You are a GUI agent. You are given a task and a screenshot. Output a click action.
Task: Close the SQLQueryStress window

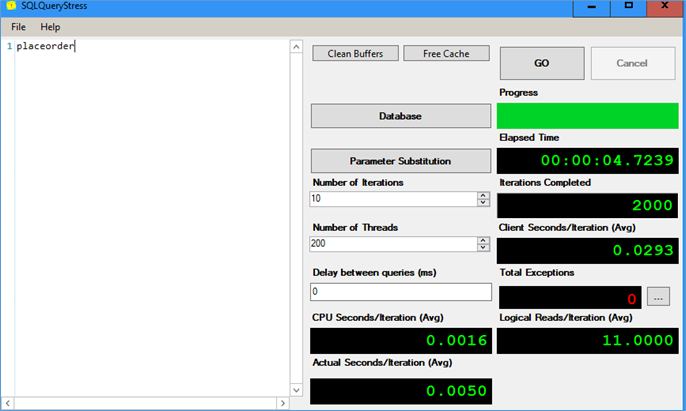665,7
